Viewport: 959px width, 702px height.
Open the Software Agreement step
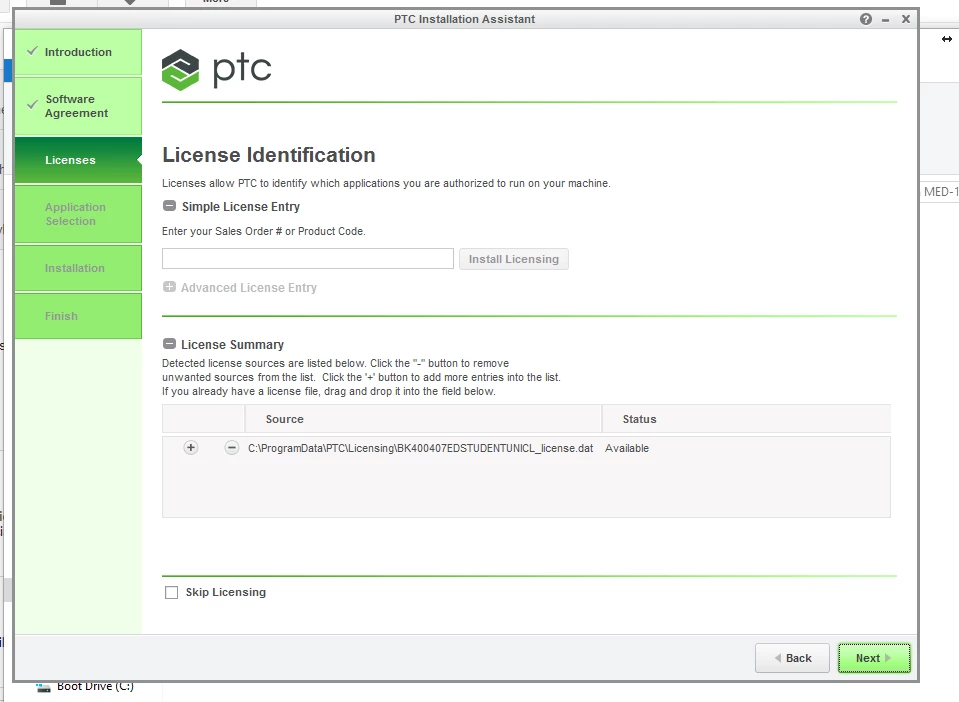(78, 106)
